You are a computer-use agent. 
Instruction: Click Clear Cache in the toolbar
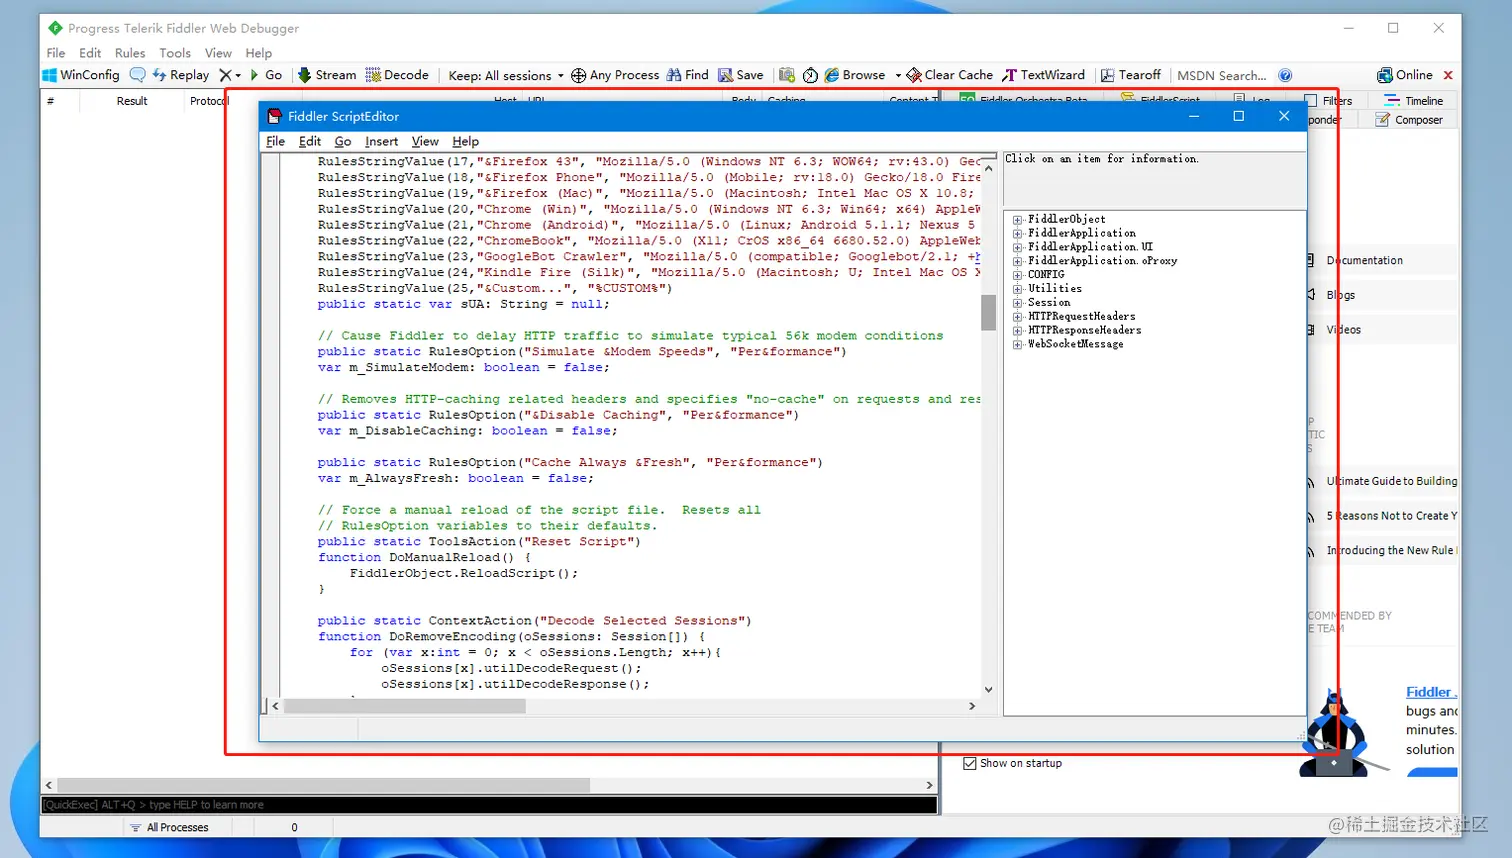[949, 75]
